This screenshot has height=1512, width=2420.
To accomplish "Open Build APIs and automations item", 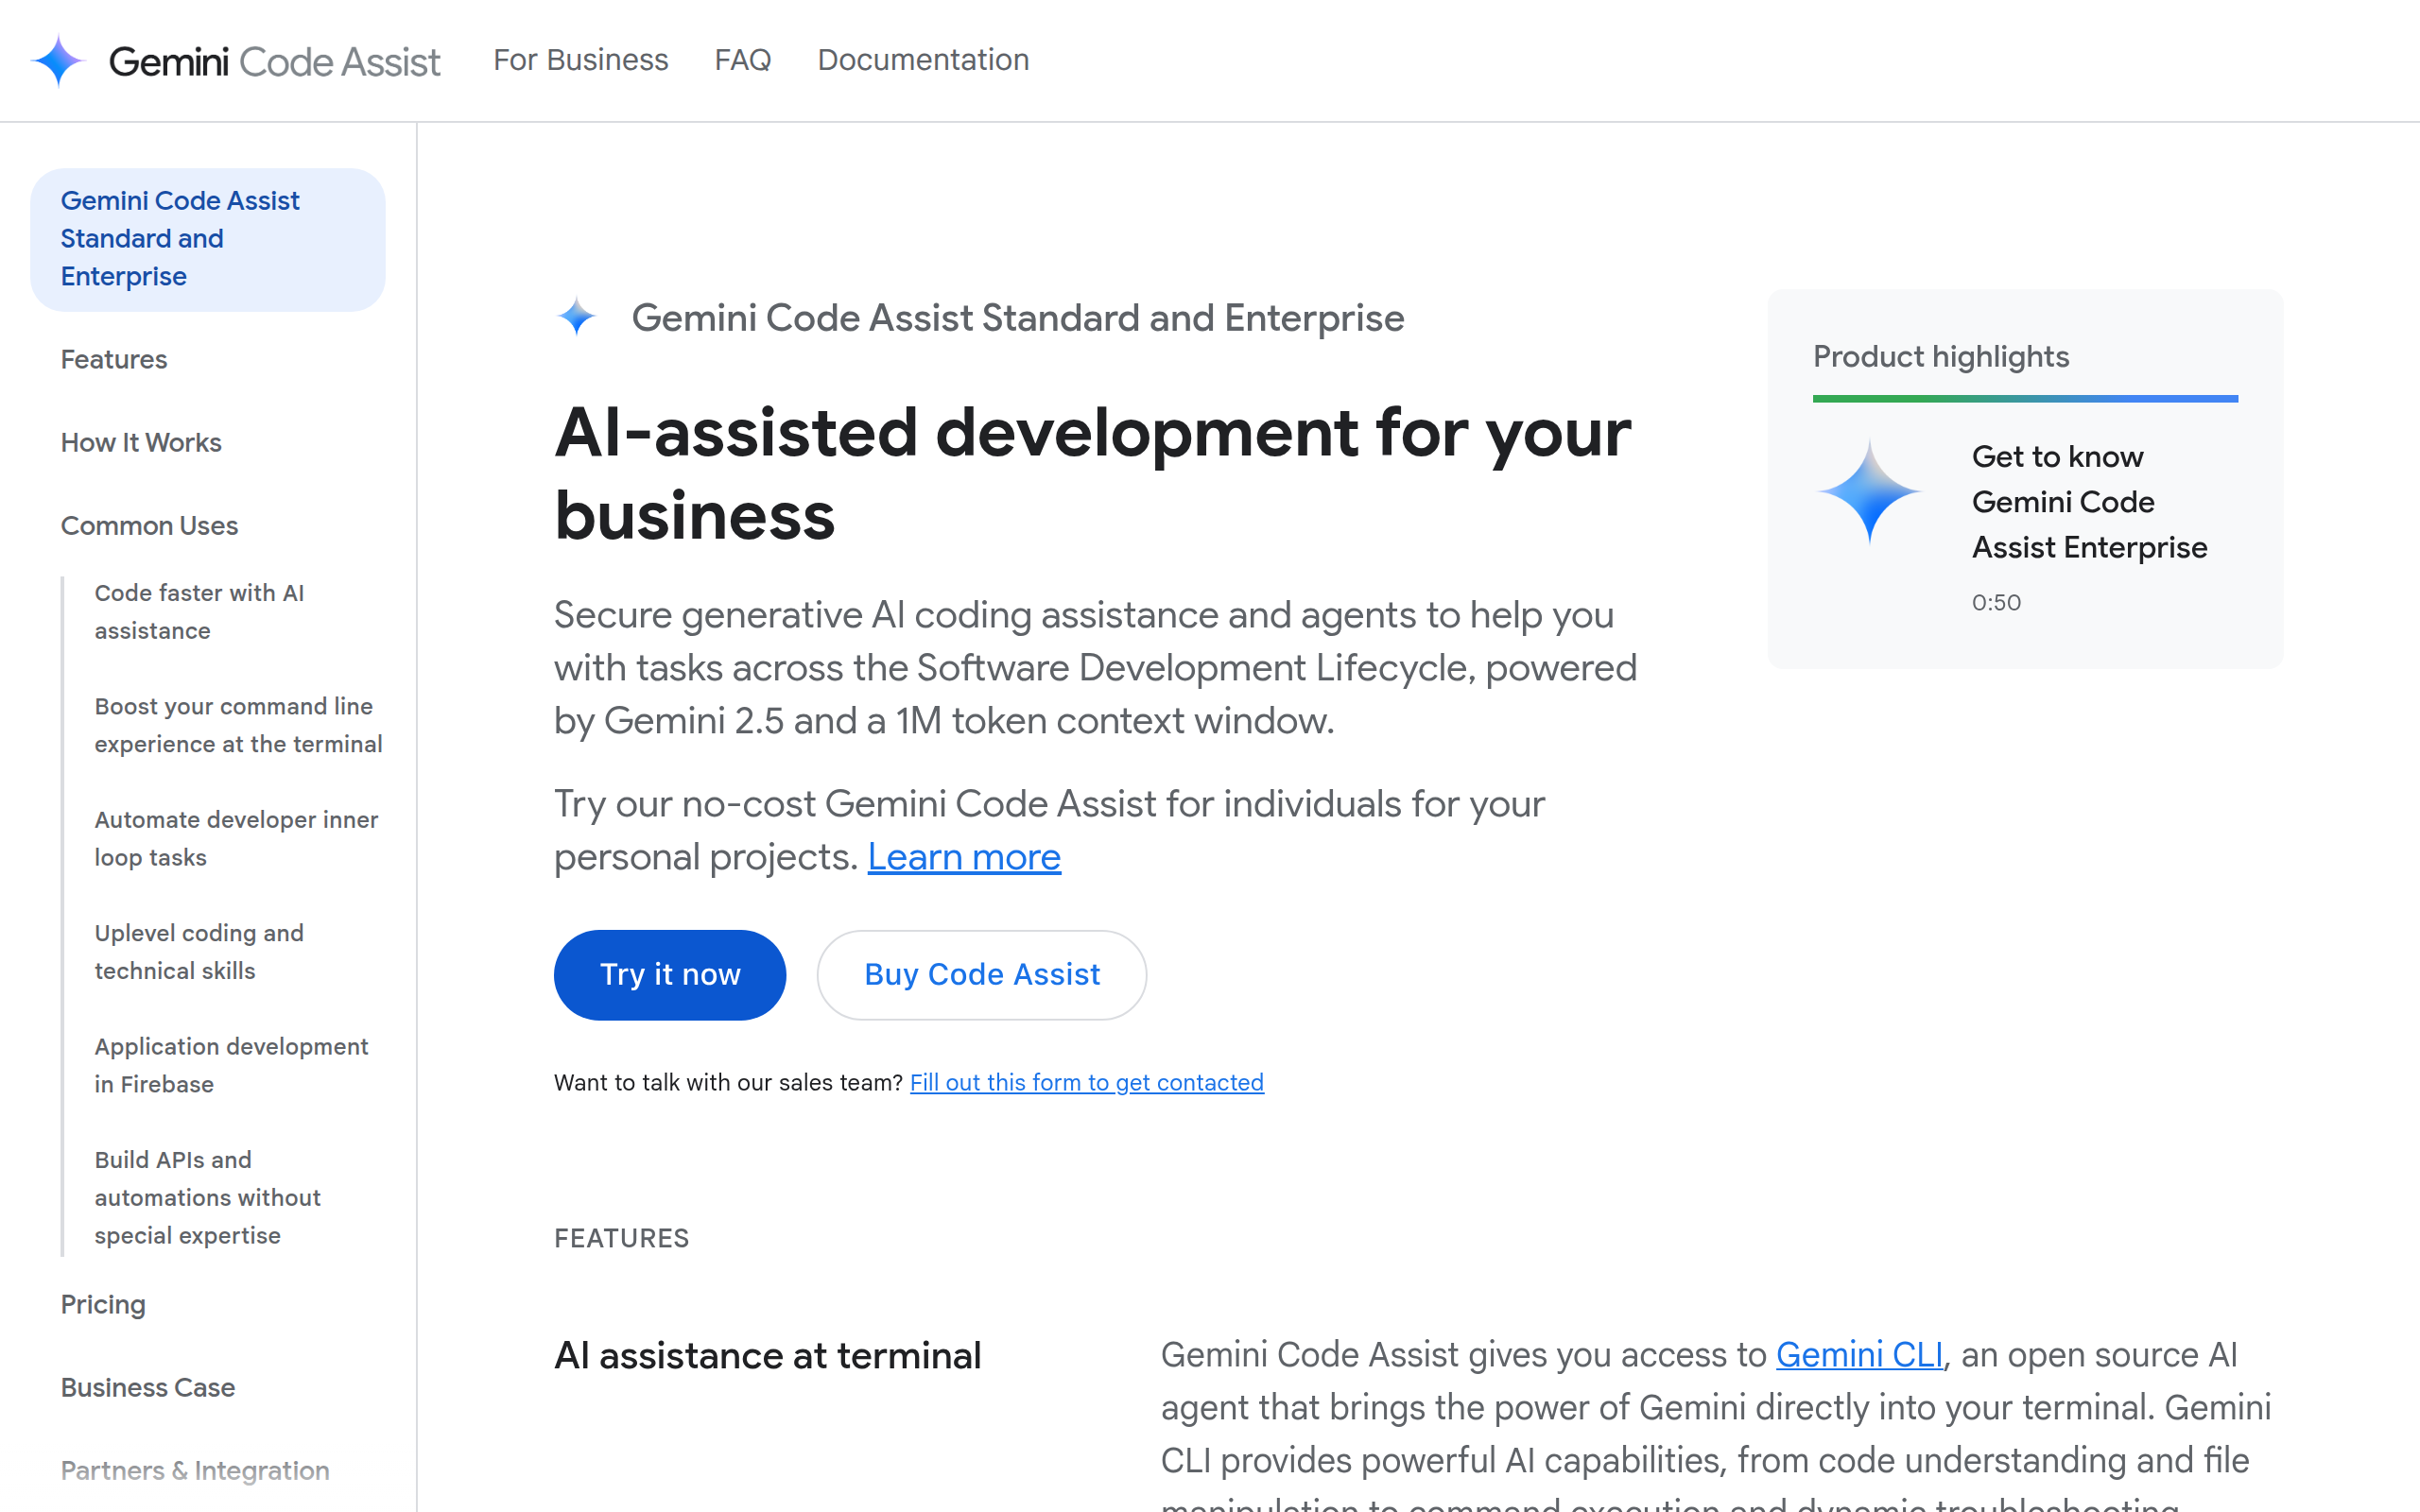I will point(207,1197).
